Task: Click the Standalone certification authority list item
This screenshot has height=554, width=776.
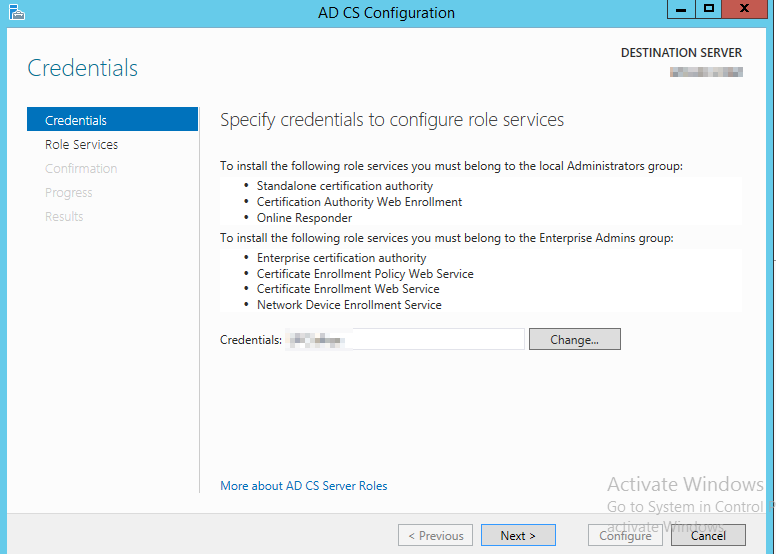Action: (344, 186)
